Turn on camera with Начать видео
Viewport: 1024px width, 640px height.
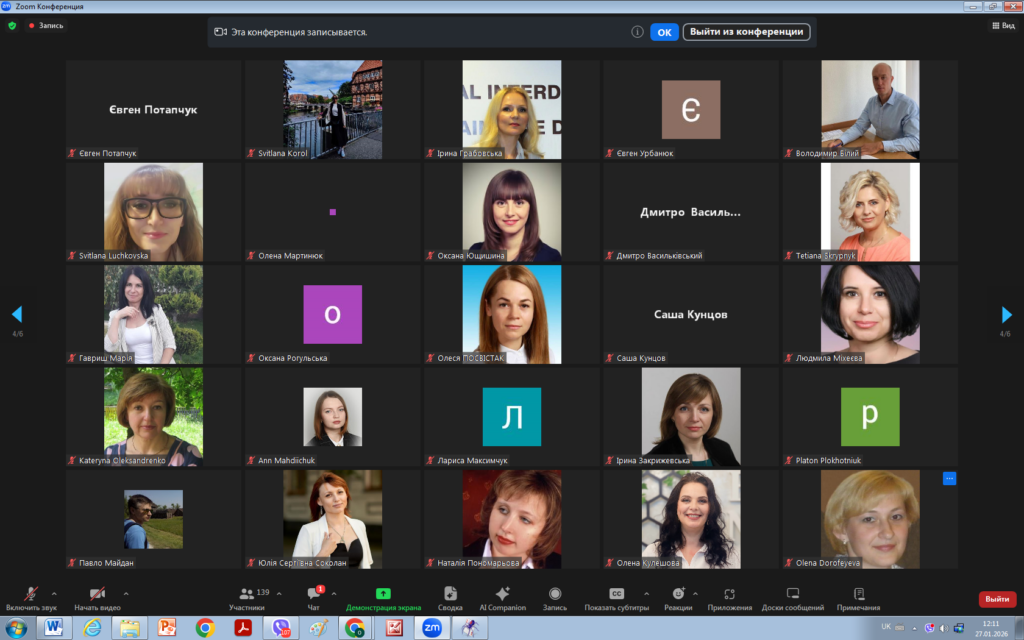[x=97, y=597]
